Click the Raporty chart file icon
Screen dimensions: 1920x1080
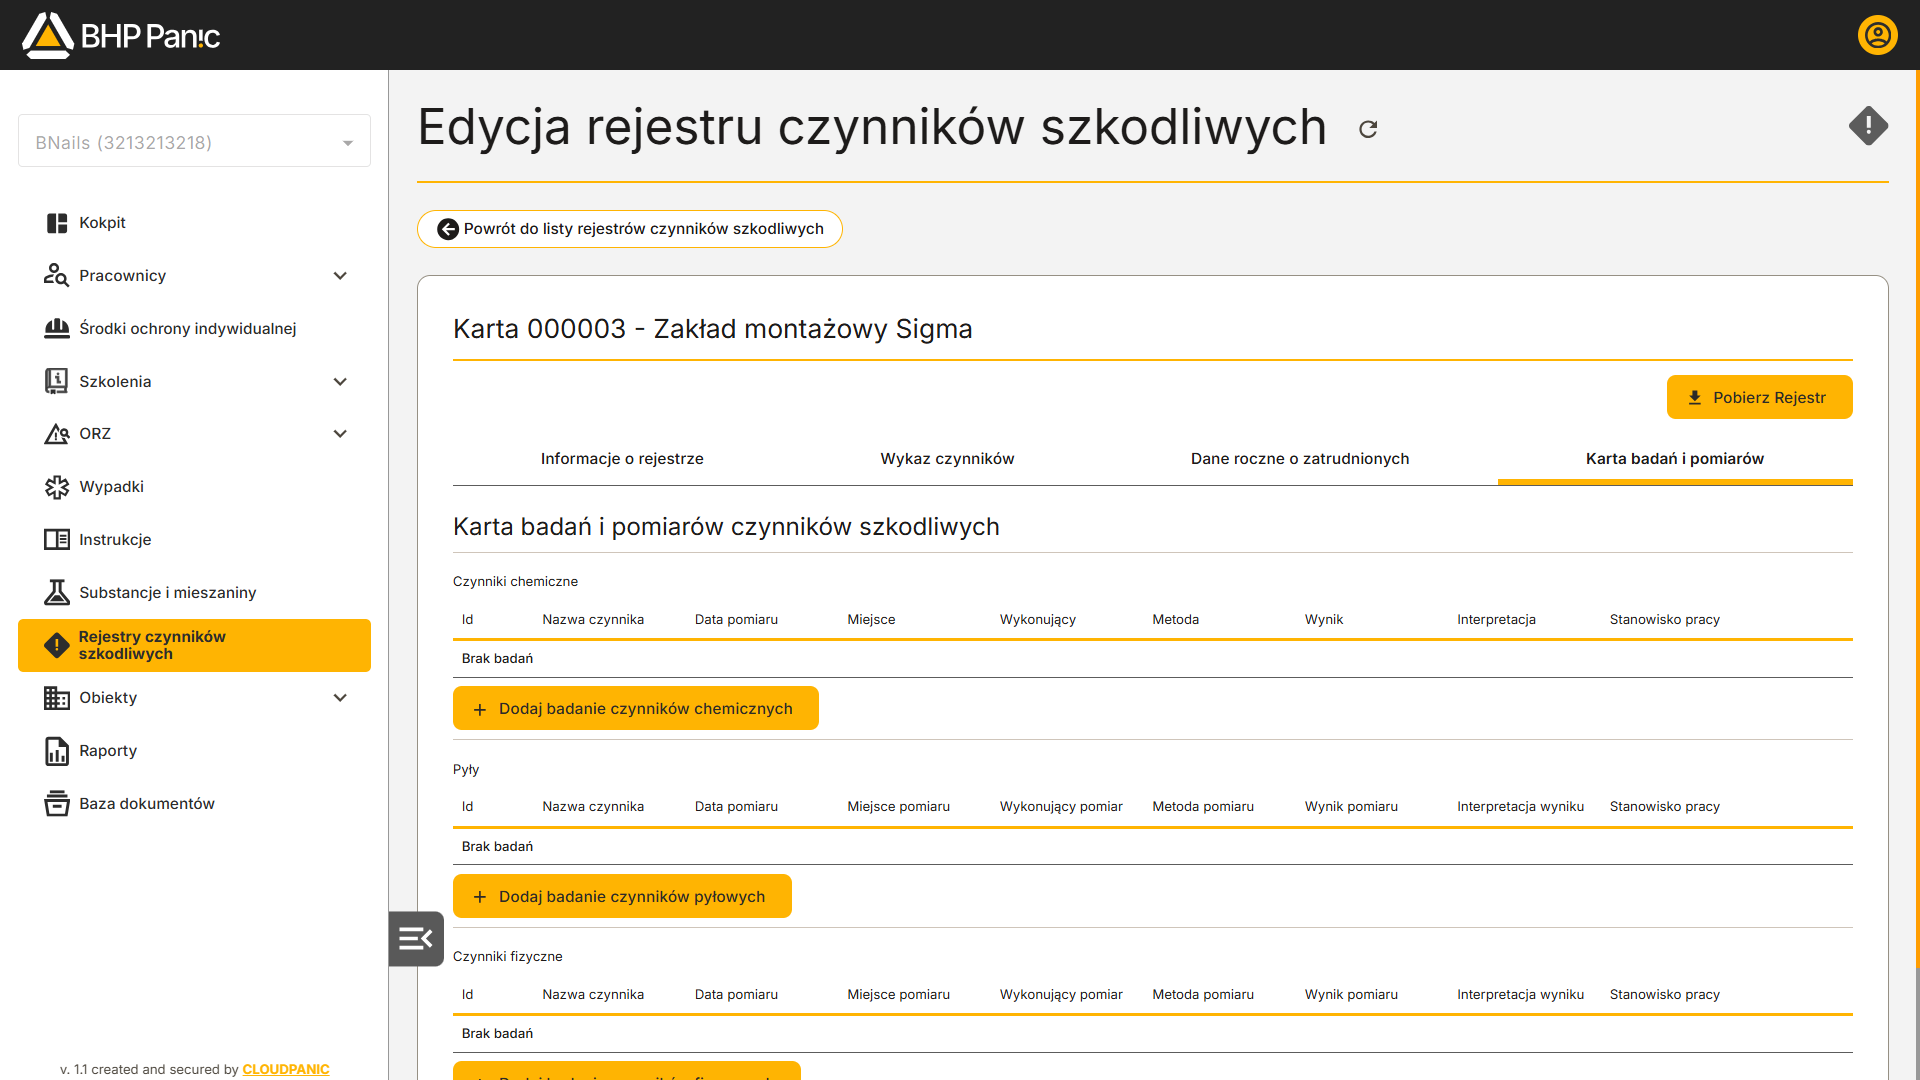pyautogui.click(x=57, y=751)
